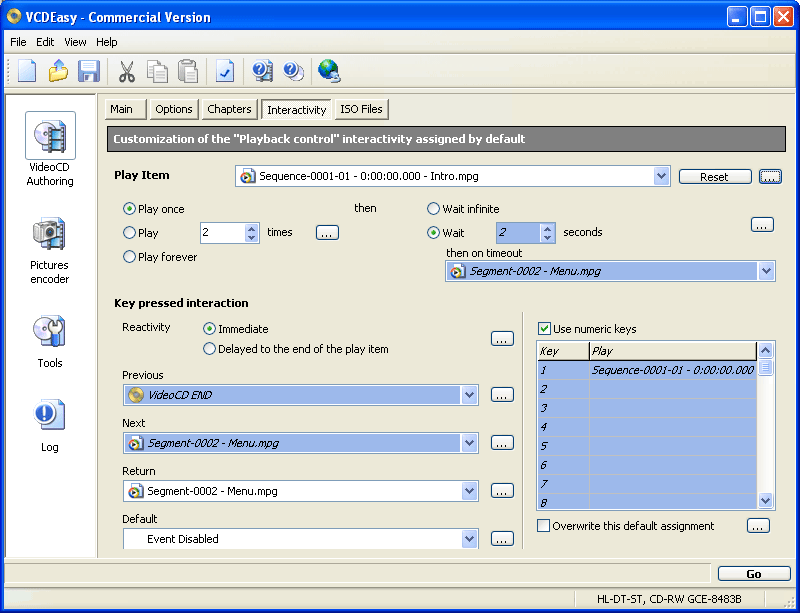The width and height of the screenshot is (800, 613).
Task: Select Delayed to the end of play item
Action: [x=209, y=349]
